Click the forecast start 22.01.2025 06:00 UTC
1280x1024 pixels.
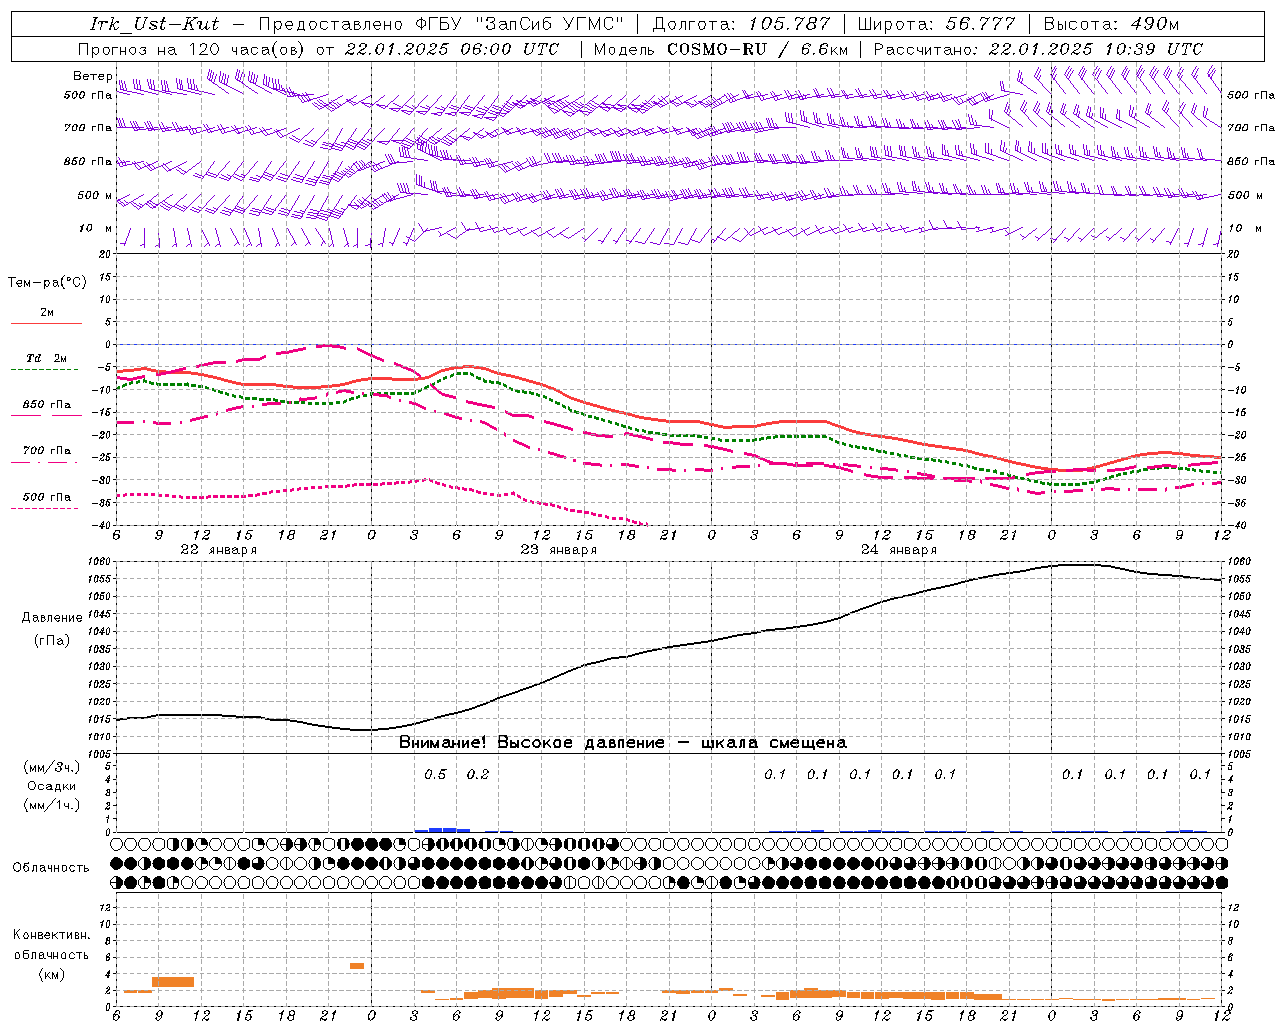[451, 48]
